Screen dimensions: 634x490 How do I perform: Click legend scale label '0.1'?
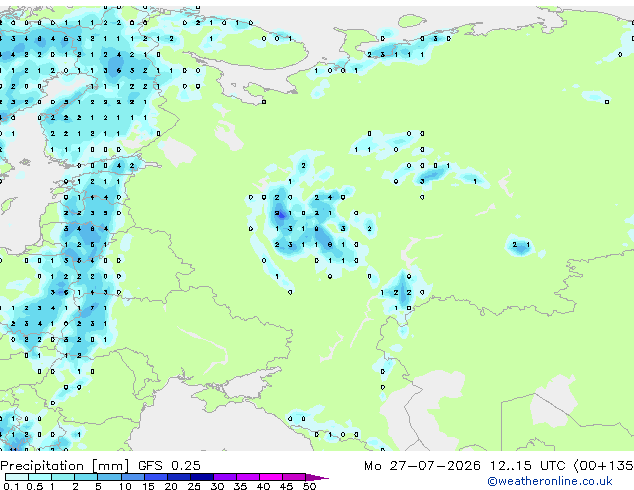11,486
